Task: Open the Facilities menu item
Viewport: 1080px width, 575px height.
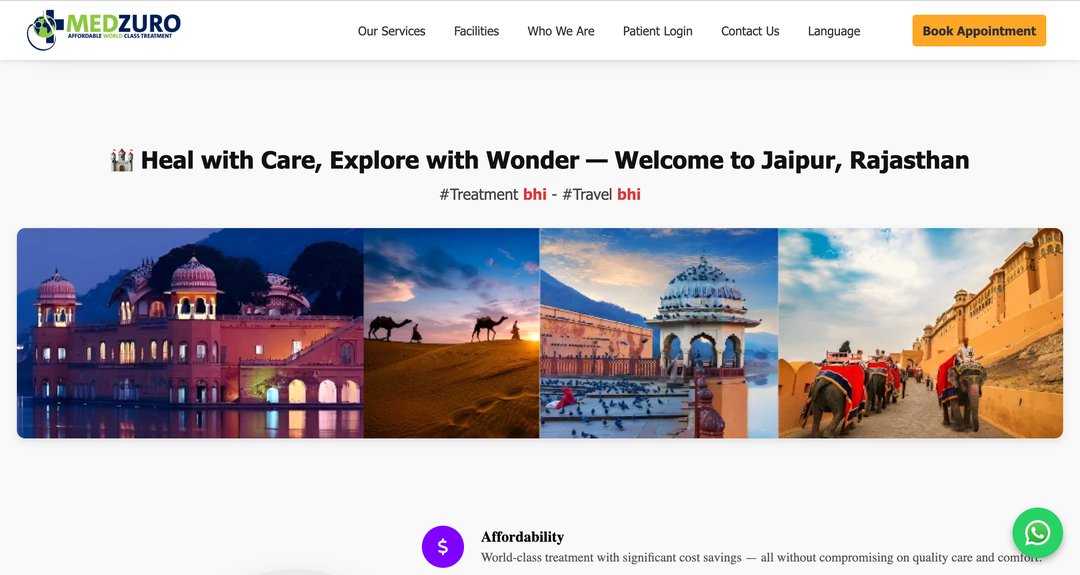Action: pyautogui.click(x=476, y=31)
